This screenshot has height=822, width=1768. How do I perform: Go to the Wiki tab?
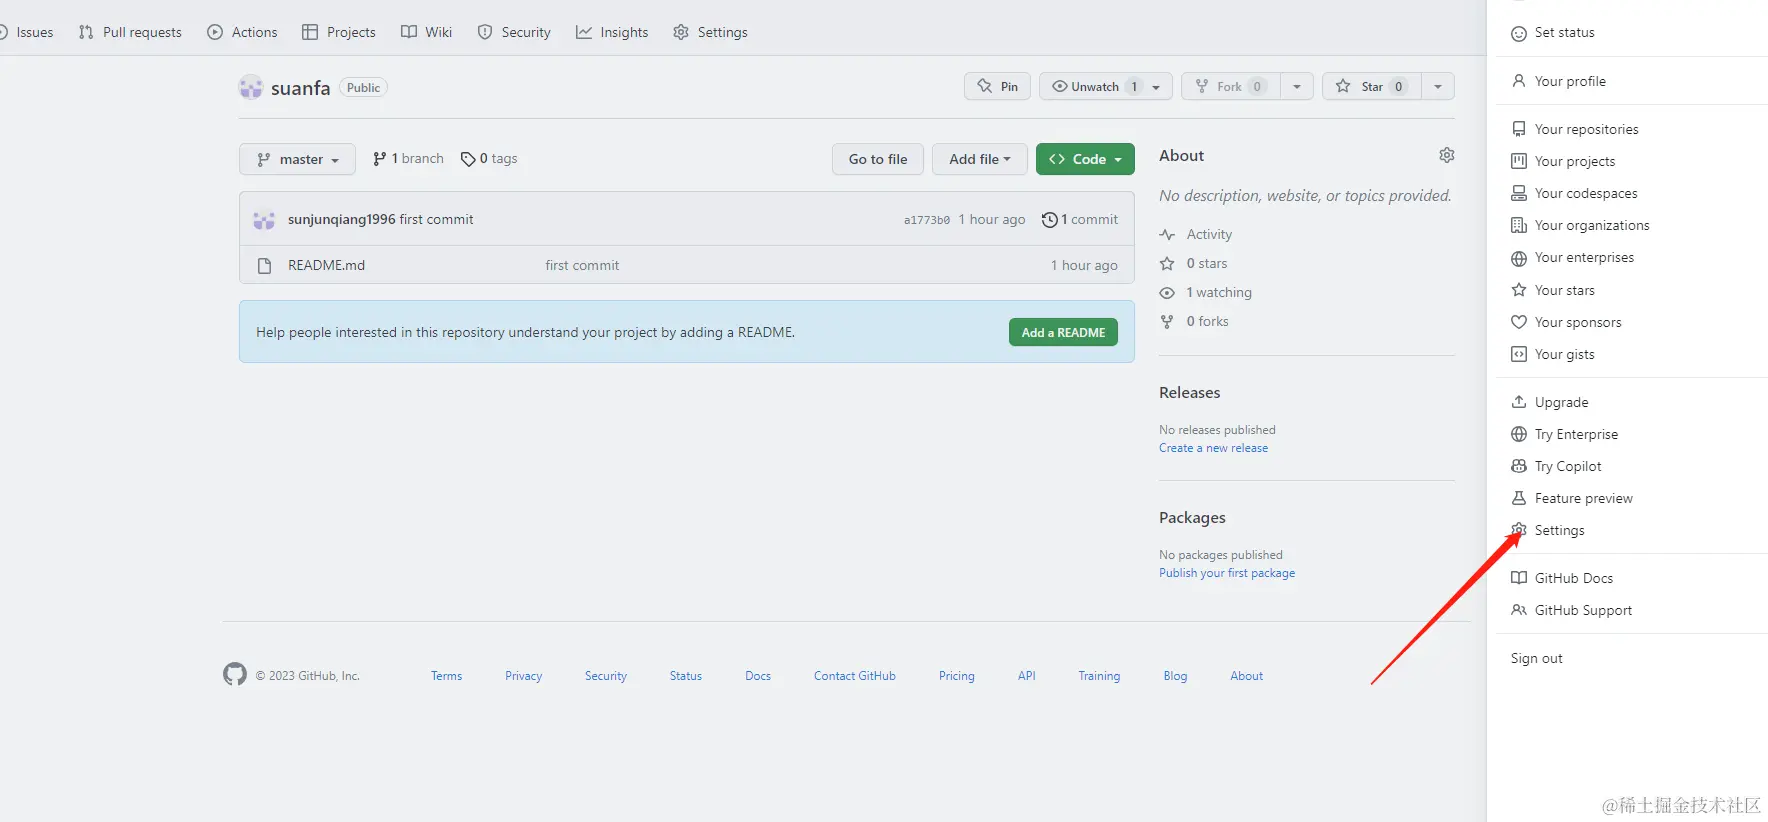[427, 32]
